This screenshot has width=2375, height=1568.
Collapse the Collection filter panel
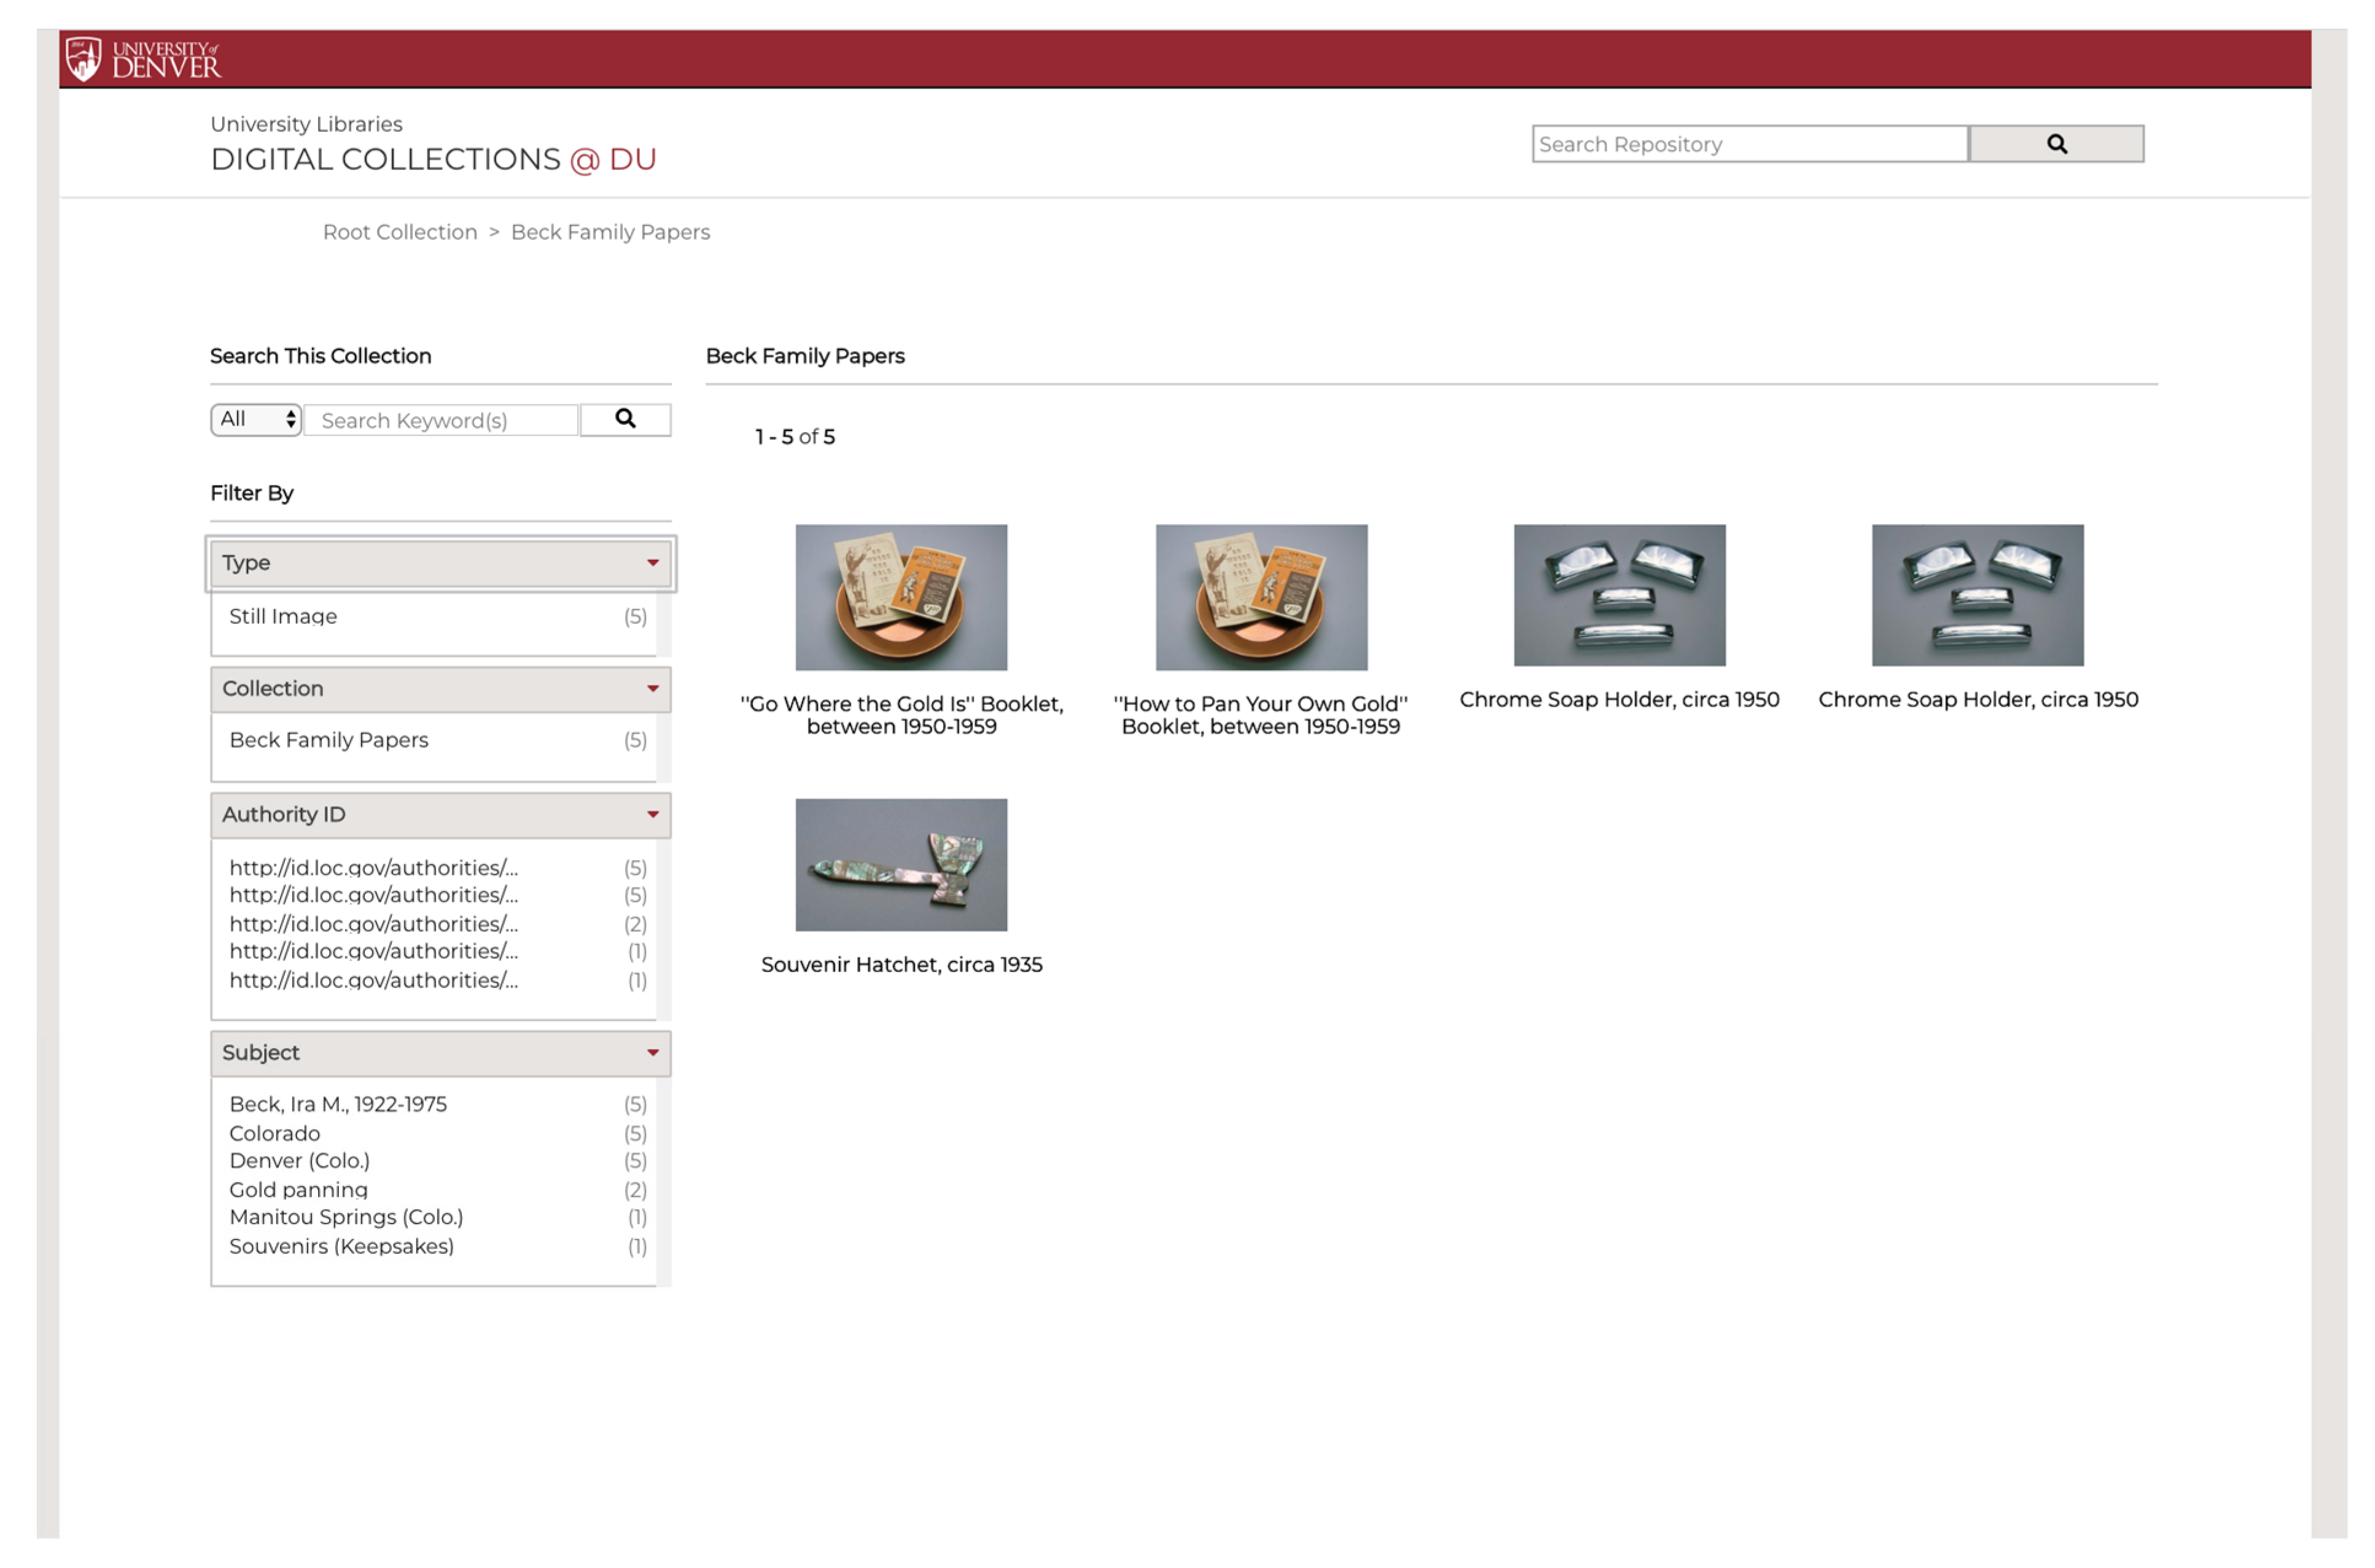(652, 689)
